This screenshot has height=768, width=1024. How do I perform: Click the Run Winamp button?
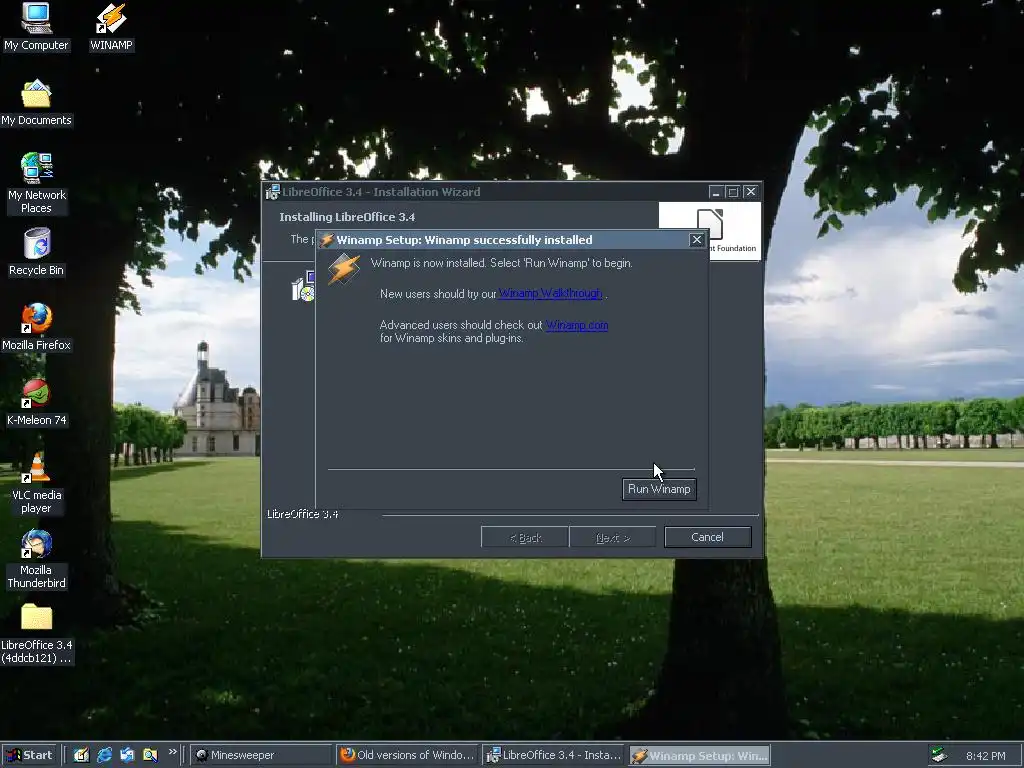[x=659, y=489]
